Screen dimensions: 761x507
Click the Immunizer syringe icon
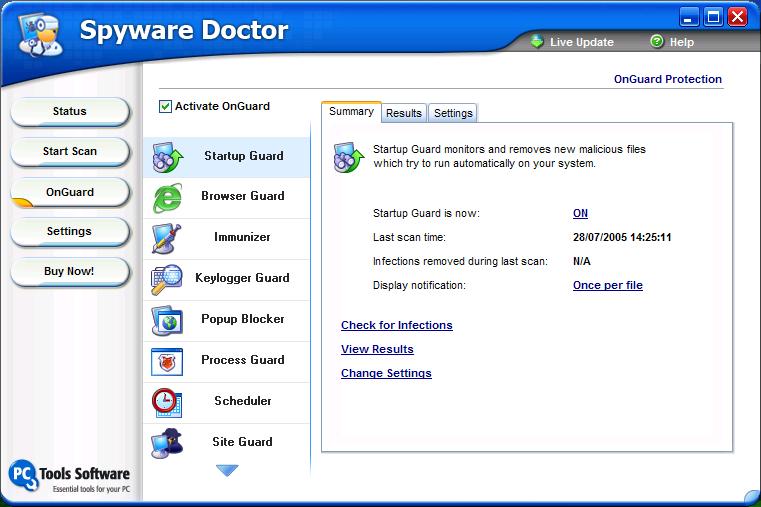pos(166,239)
